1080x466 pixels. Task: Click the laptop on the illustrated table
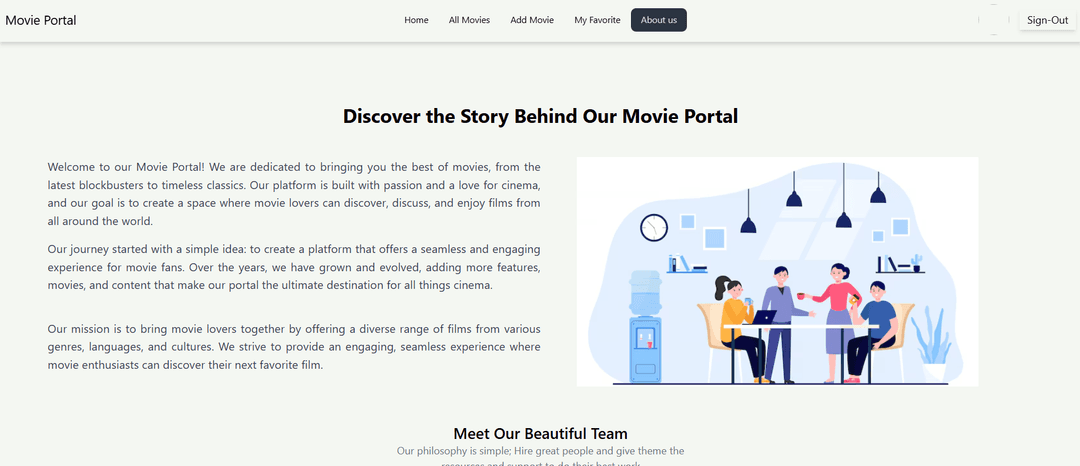point(763,317)
